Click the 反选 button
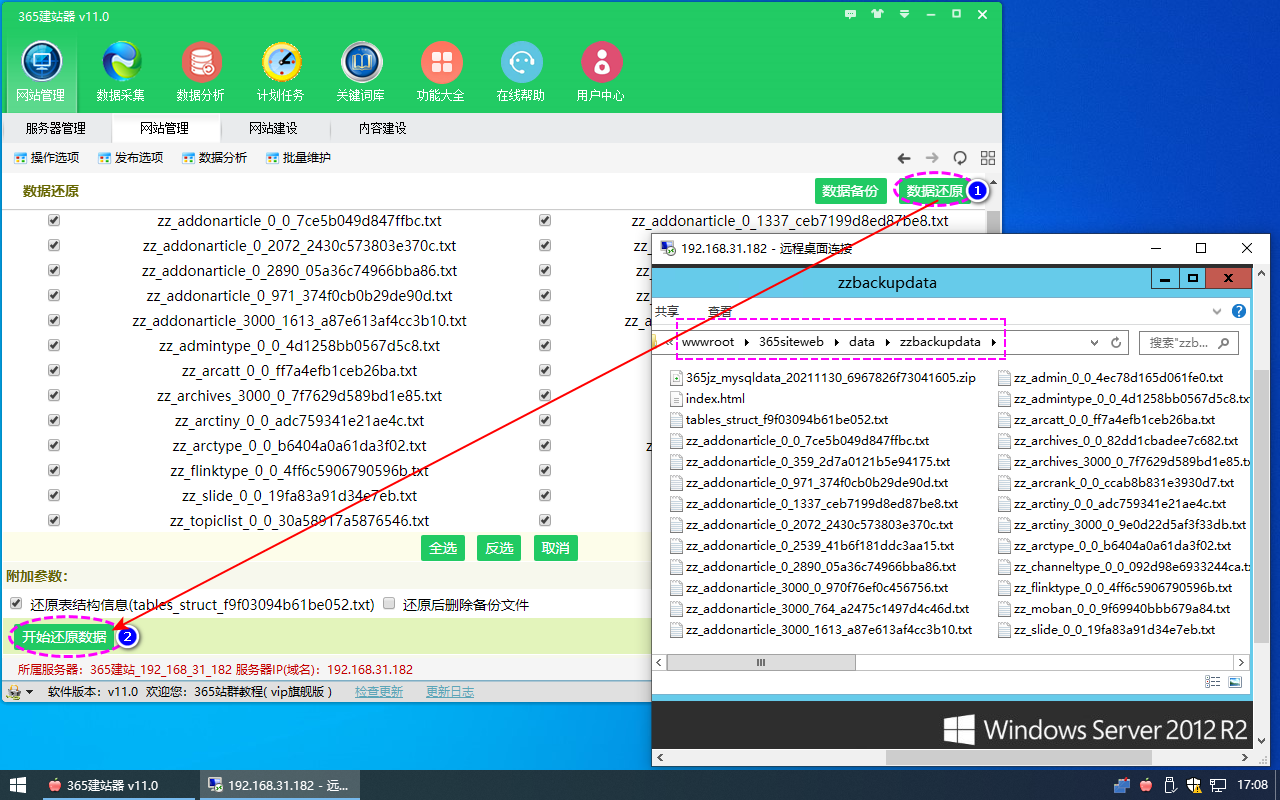The image size is (1280, 800). pos(499,547)
